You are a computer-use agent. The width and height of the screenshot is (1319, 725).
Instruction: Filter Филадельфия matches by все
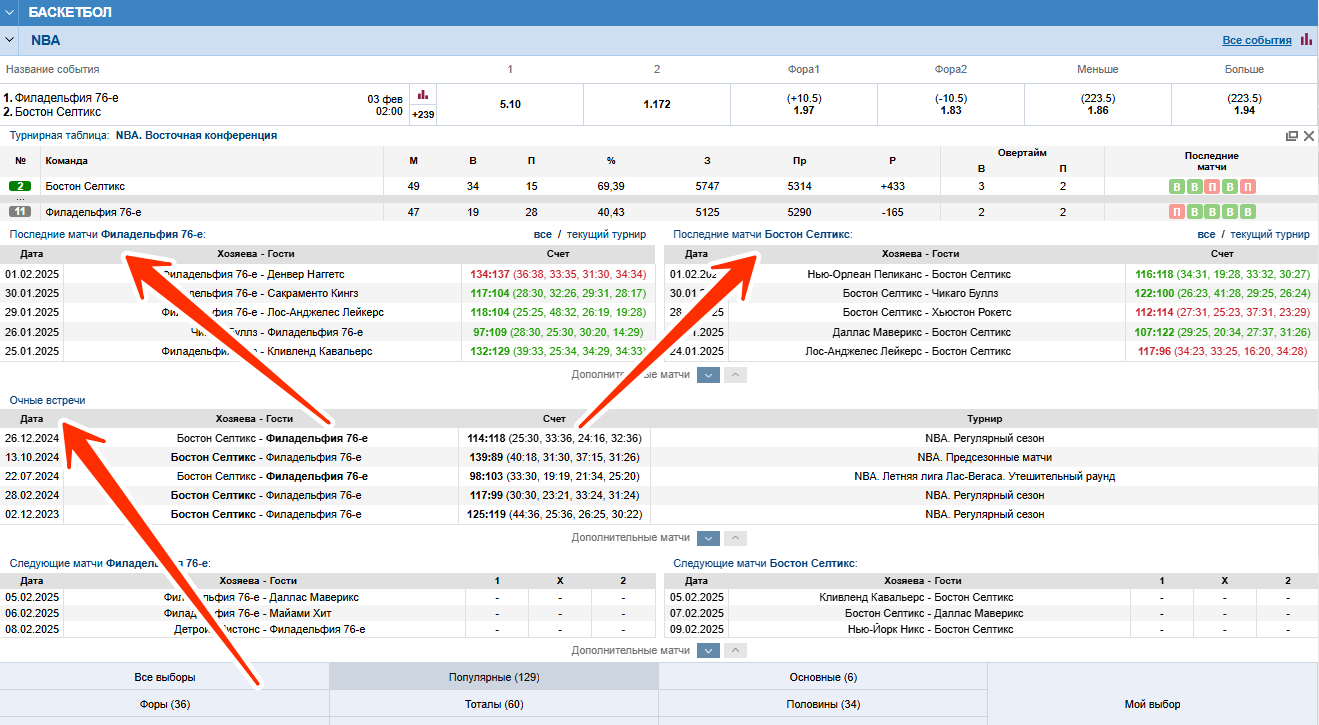coord(543,234)
